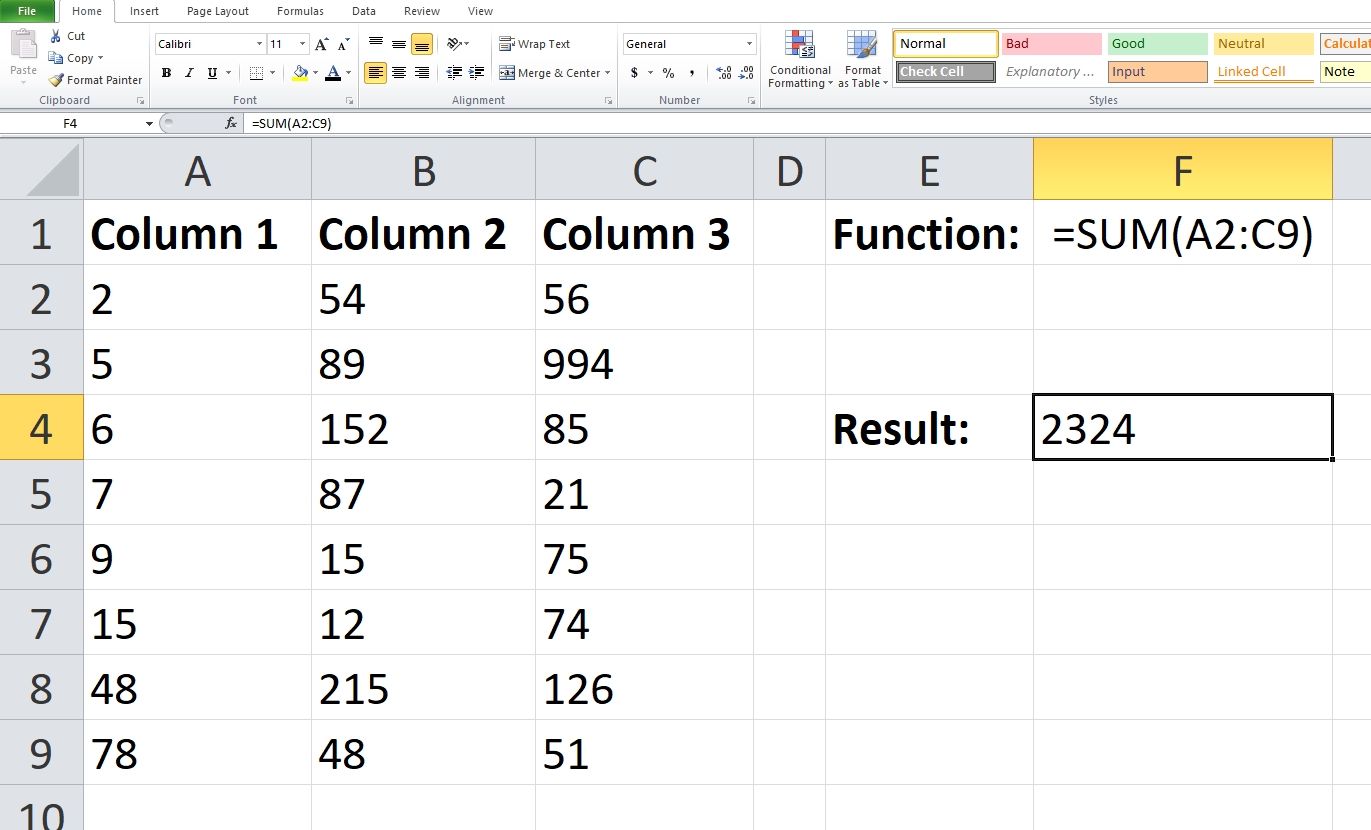Decrease decimal places
1371x830 pixels.
click(747, 73)
